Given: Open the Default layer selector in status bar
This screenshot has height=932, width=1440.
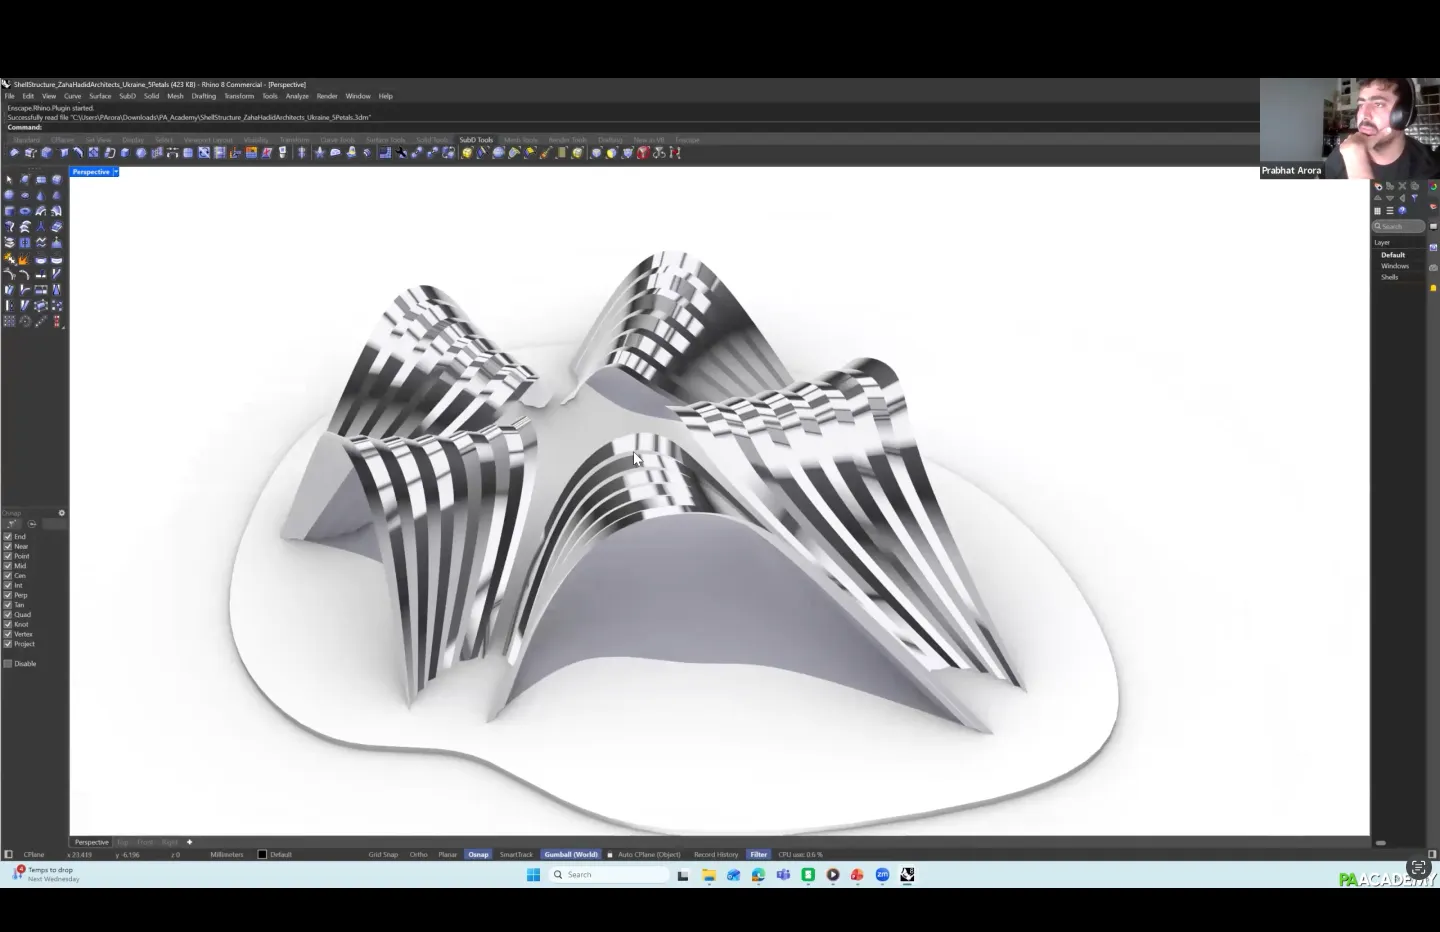Looking at the screenshot, I should point(280,855).
